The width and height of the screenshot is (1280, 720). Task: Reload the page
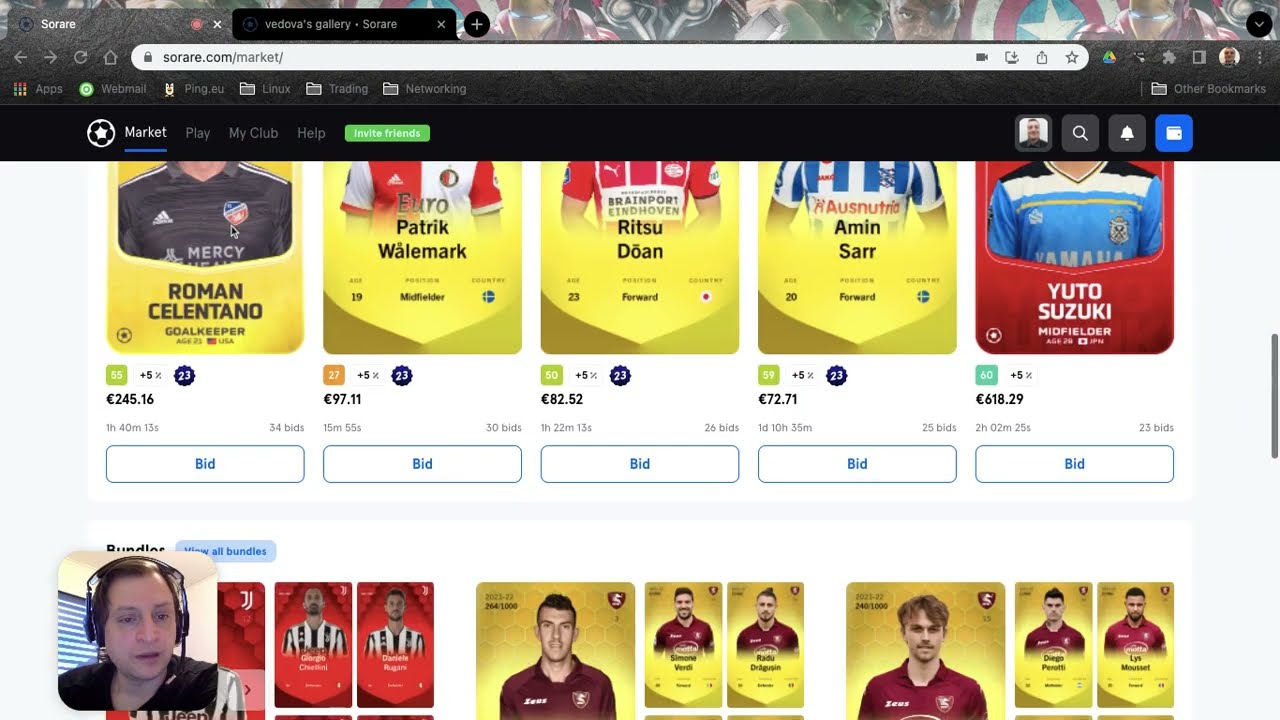point(80,58)
